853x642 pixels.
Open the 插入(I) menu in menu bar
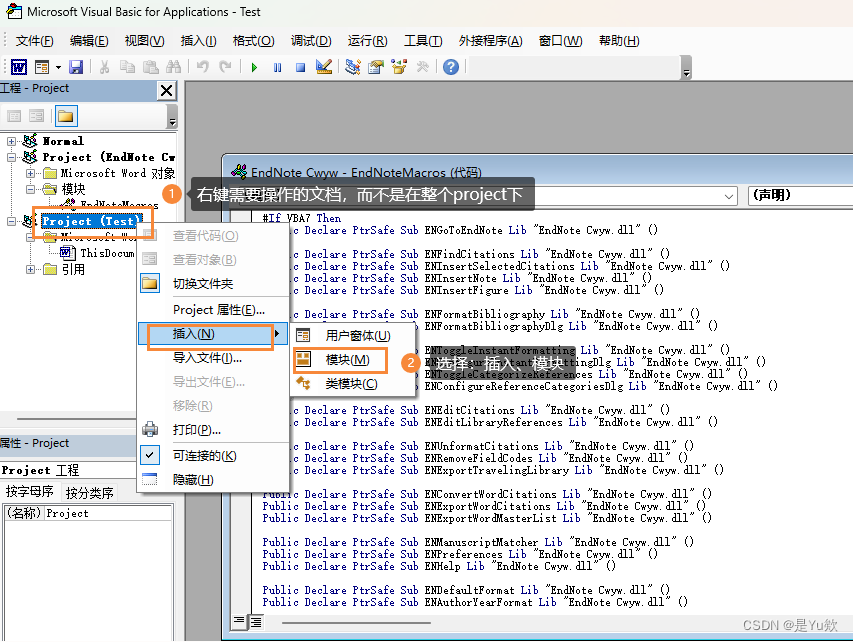pyautogui.click(x=199, y=41)
